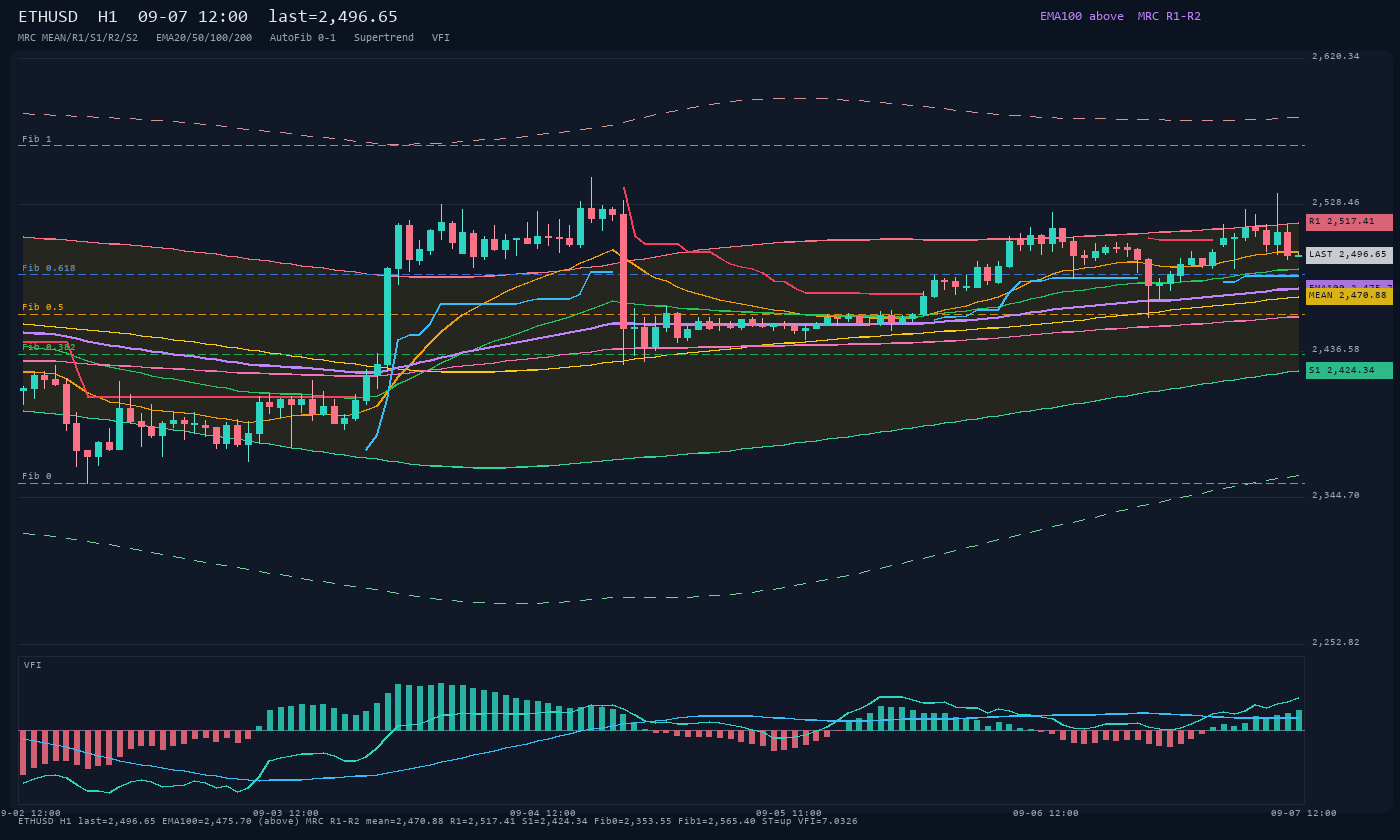The height and width of the screenshot is (840, 1400).
Task: Select the MRC MEAN/R1/S1/R2/S2 legend entry
Action: click(78, 38)
